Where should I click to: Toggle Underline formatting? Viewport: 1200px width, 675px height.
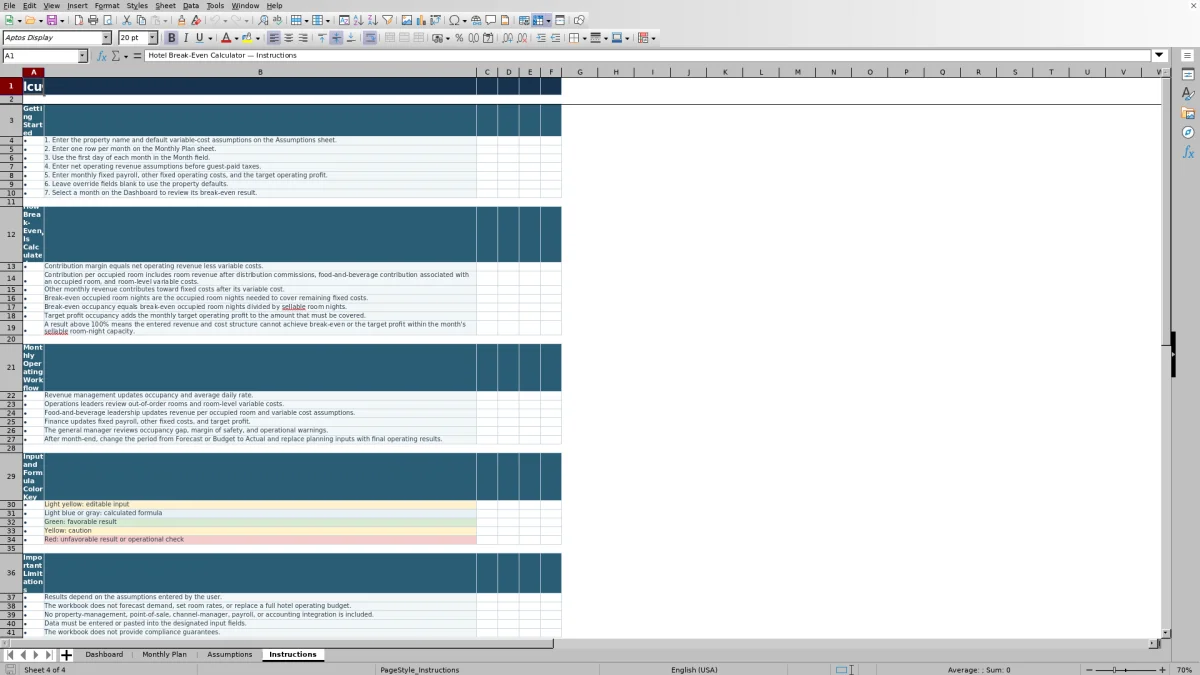pos(199,38)
